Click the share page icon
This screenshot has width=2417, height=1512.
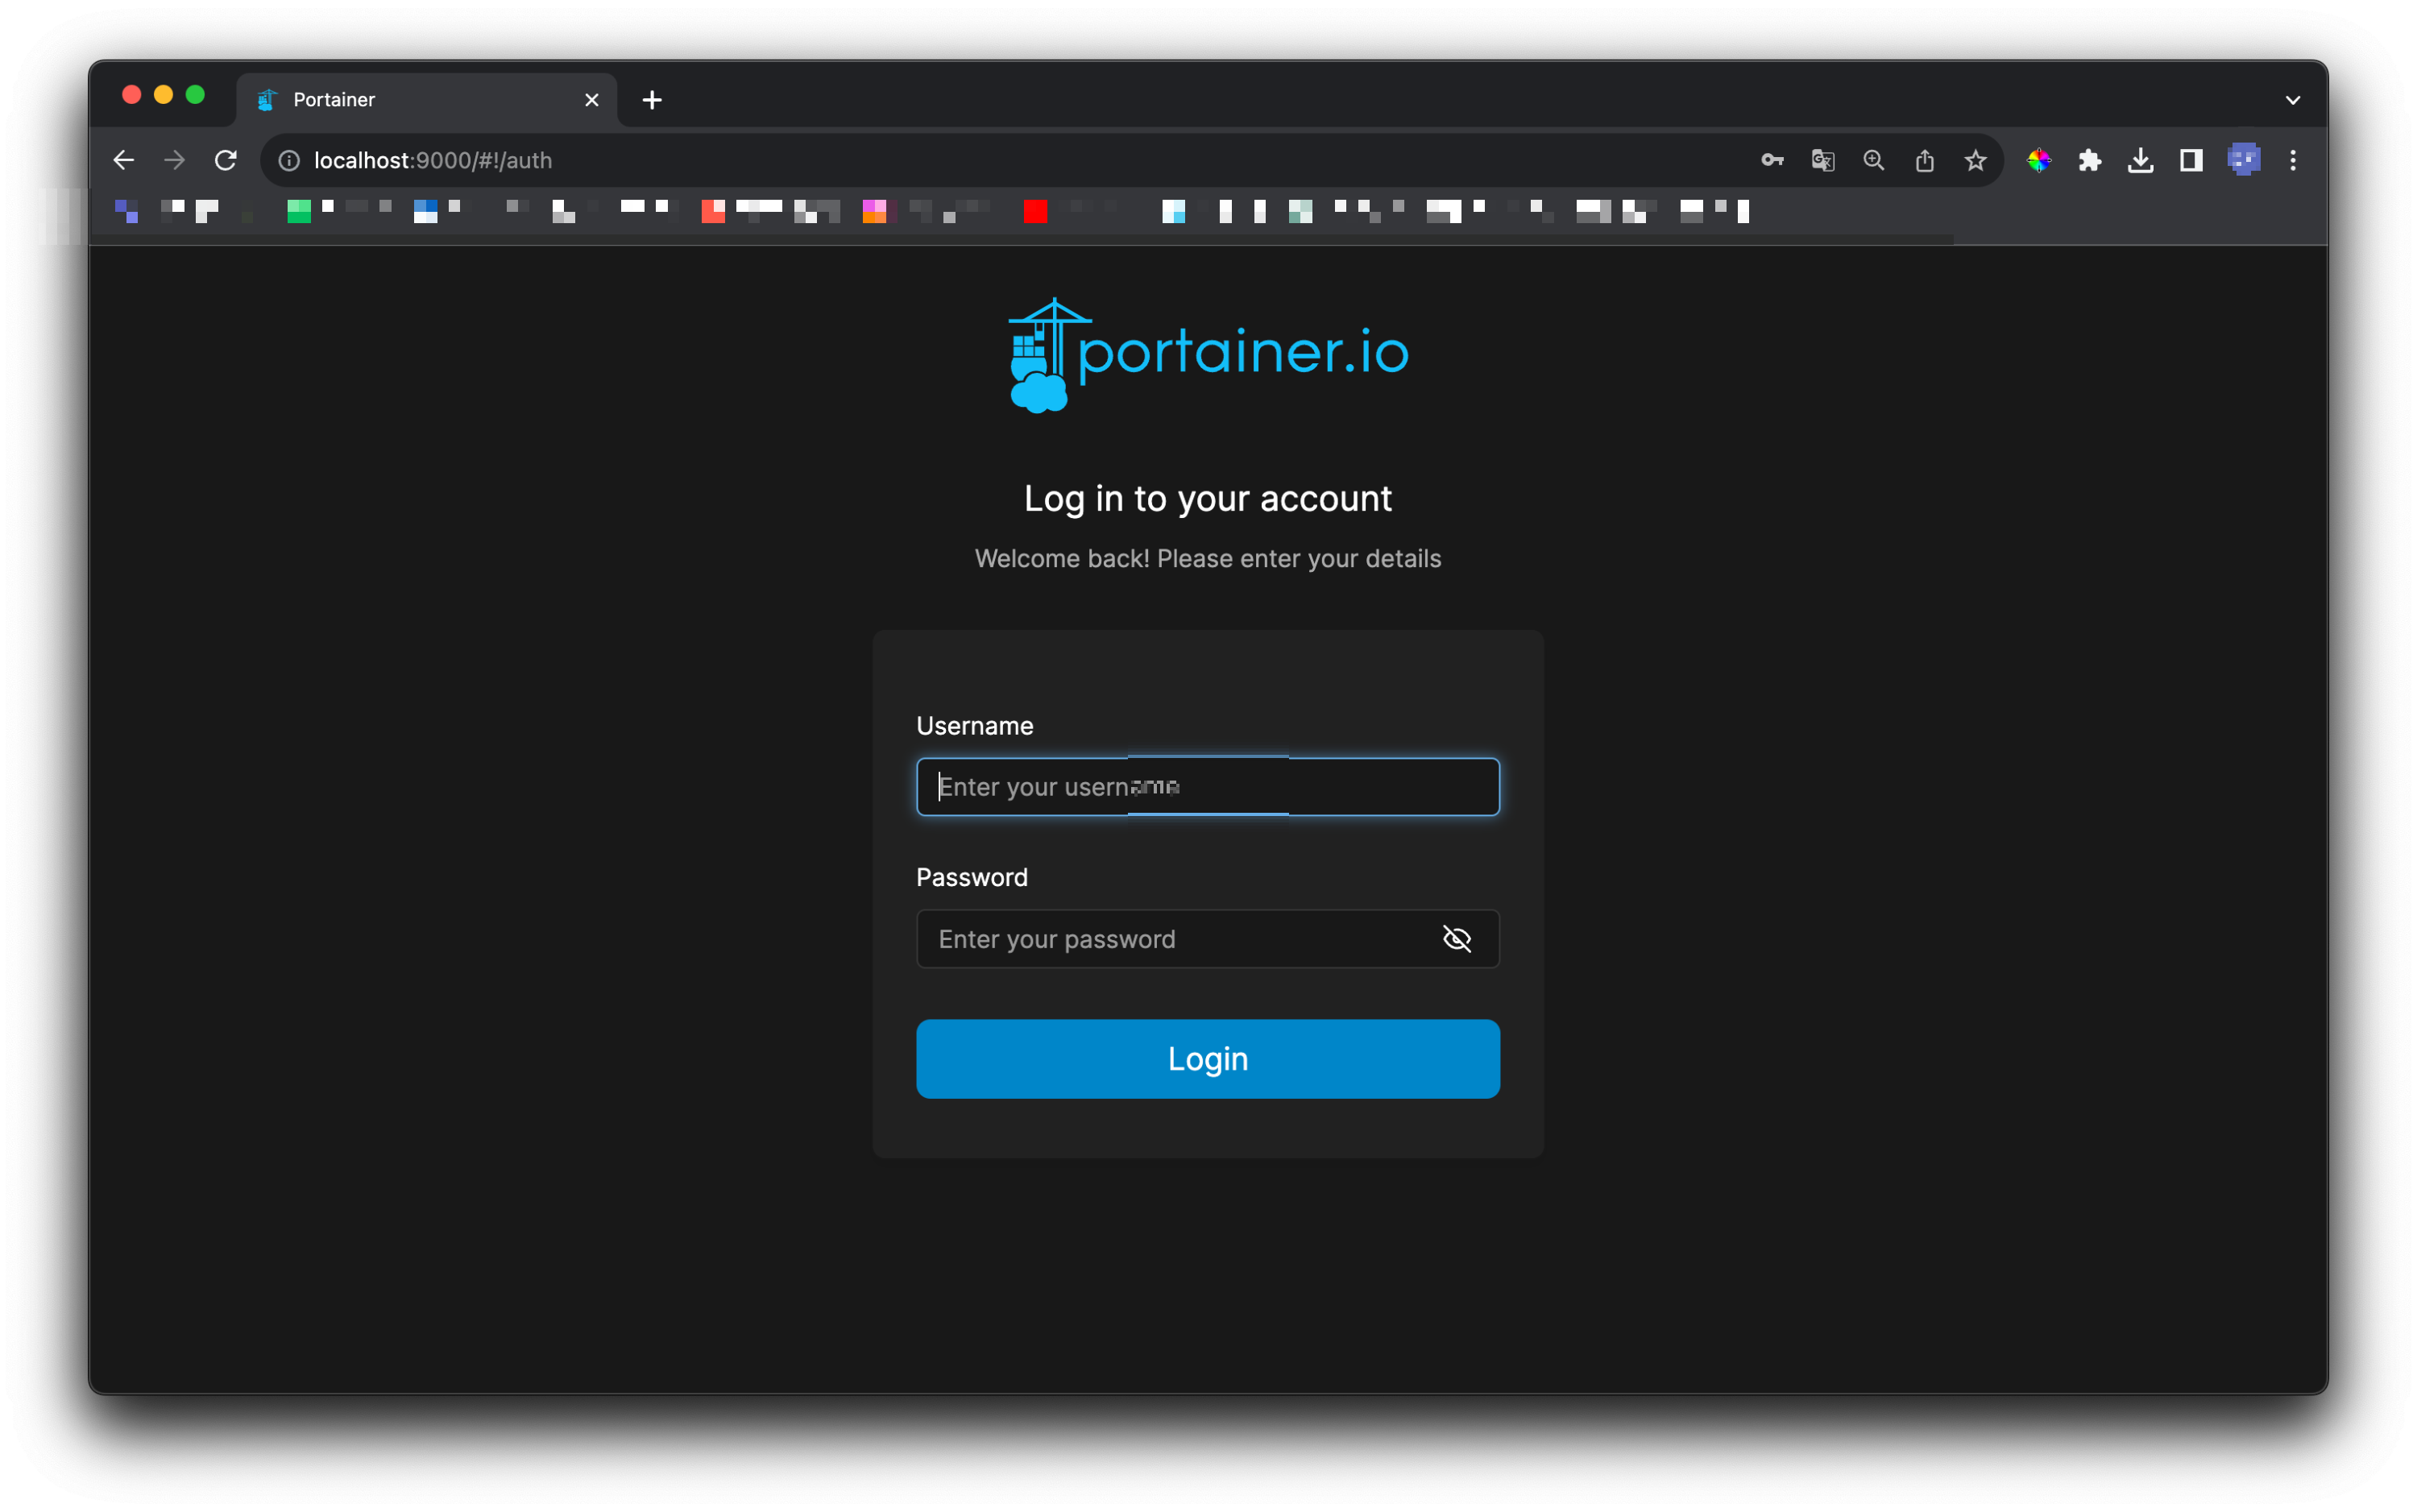click(x=1924, y=160)
